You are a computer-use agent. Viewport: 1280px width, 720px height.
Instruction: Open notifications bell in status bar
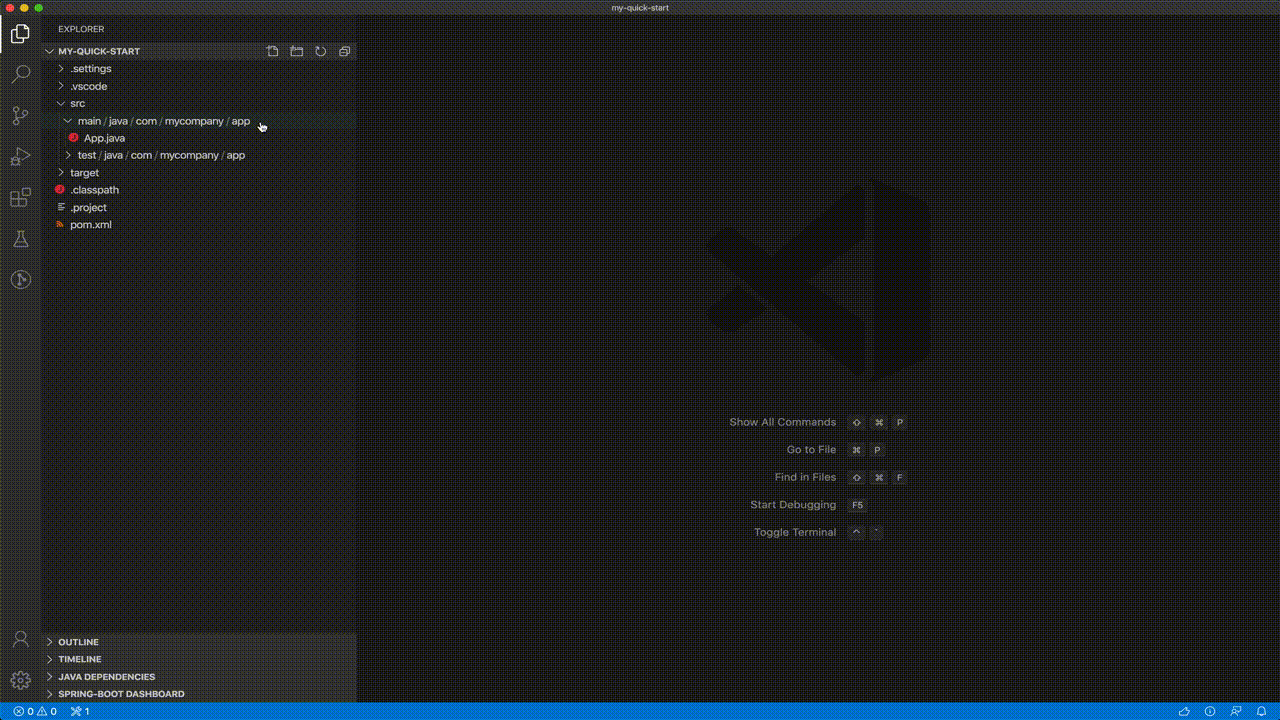pyautogui.click(x=1262, y=711)
